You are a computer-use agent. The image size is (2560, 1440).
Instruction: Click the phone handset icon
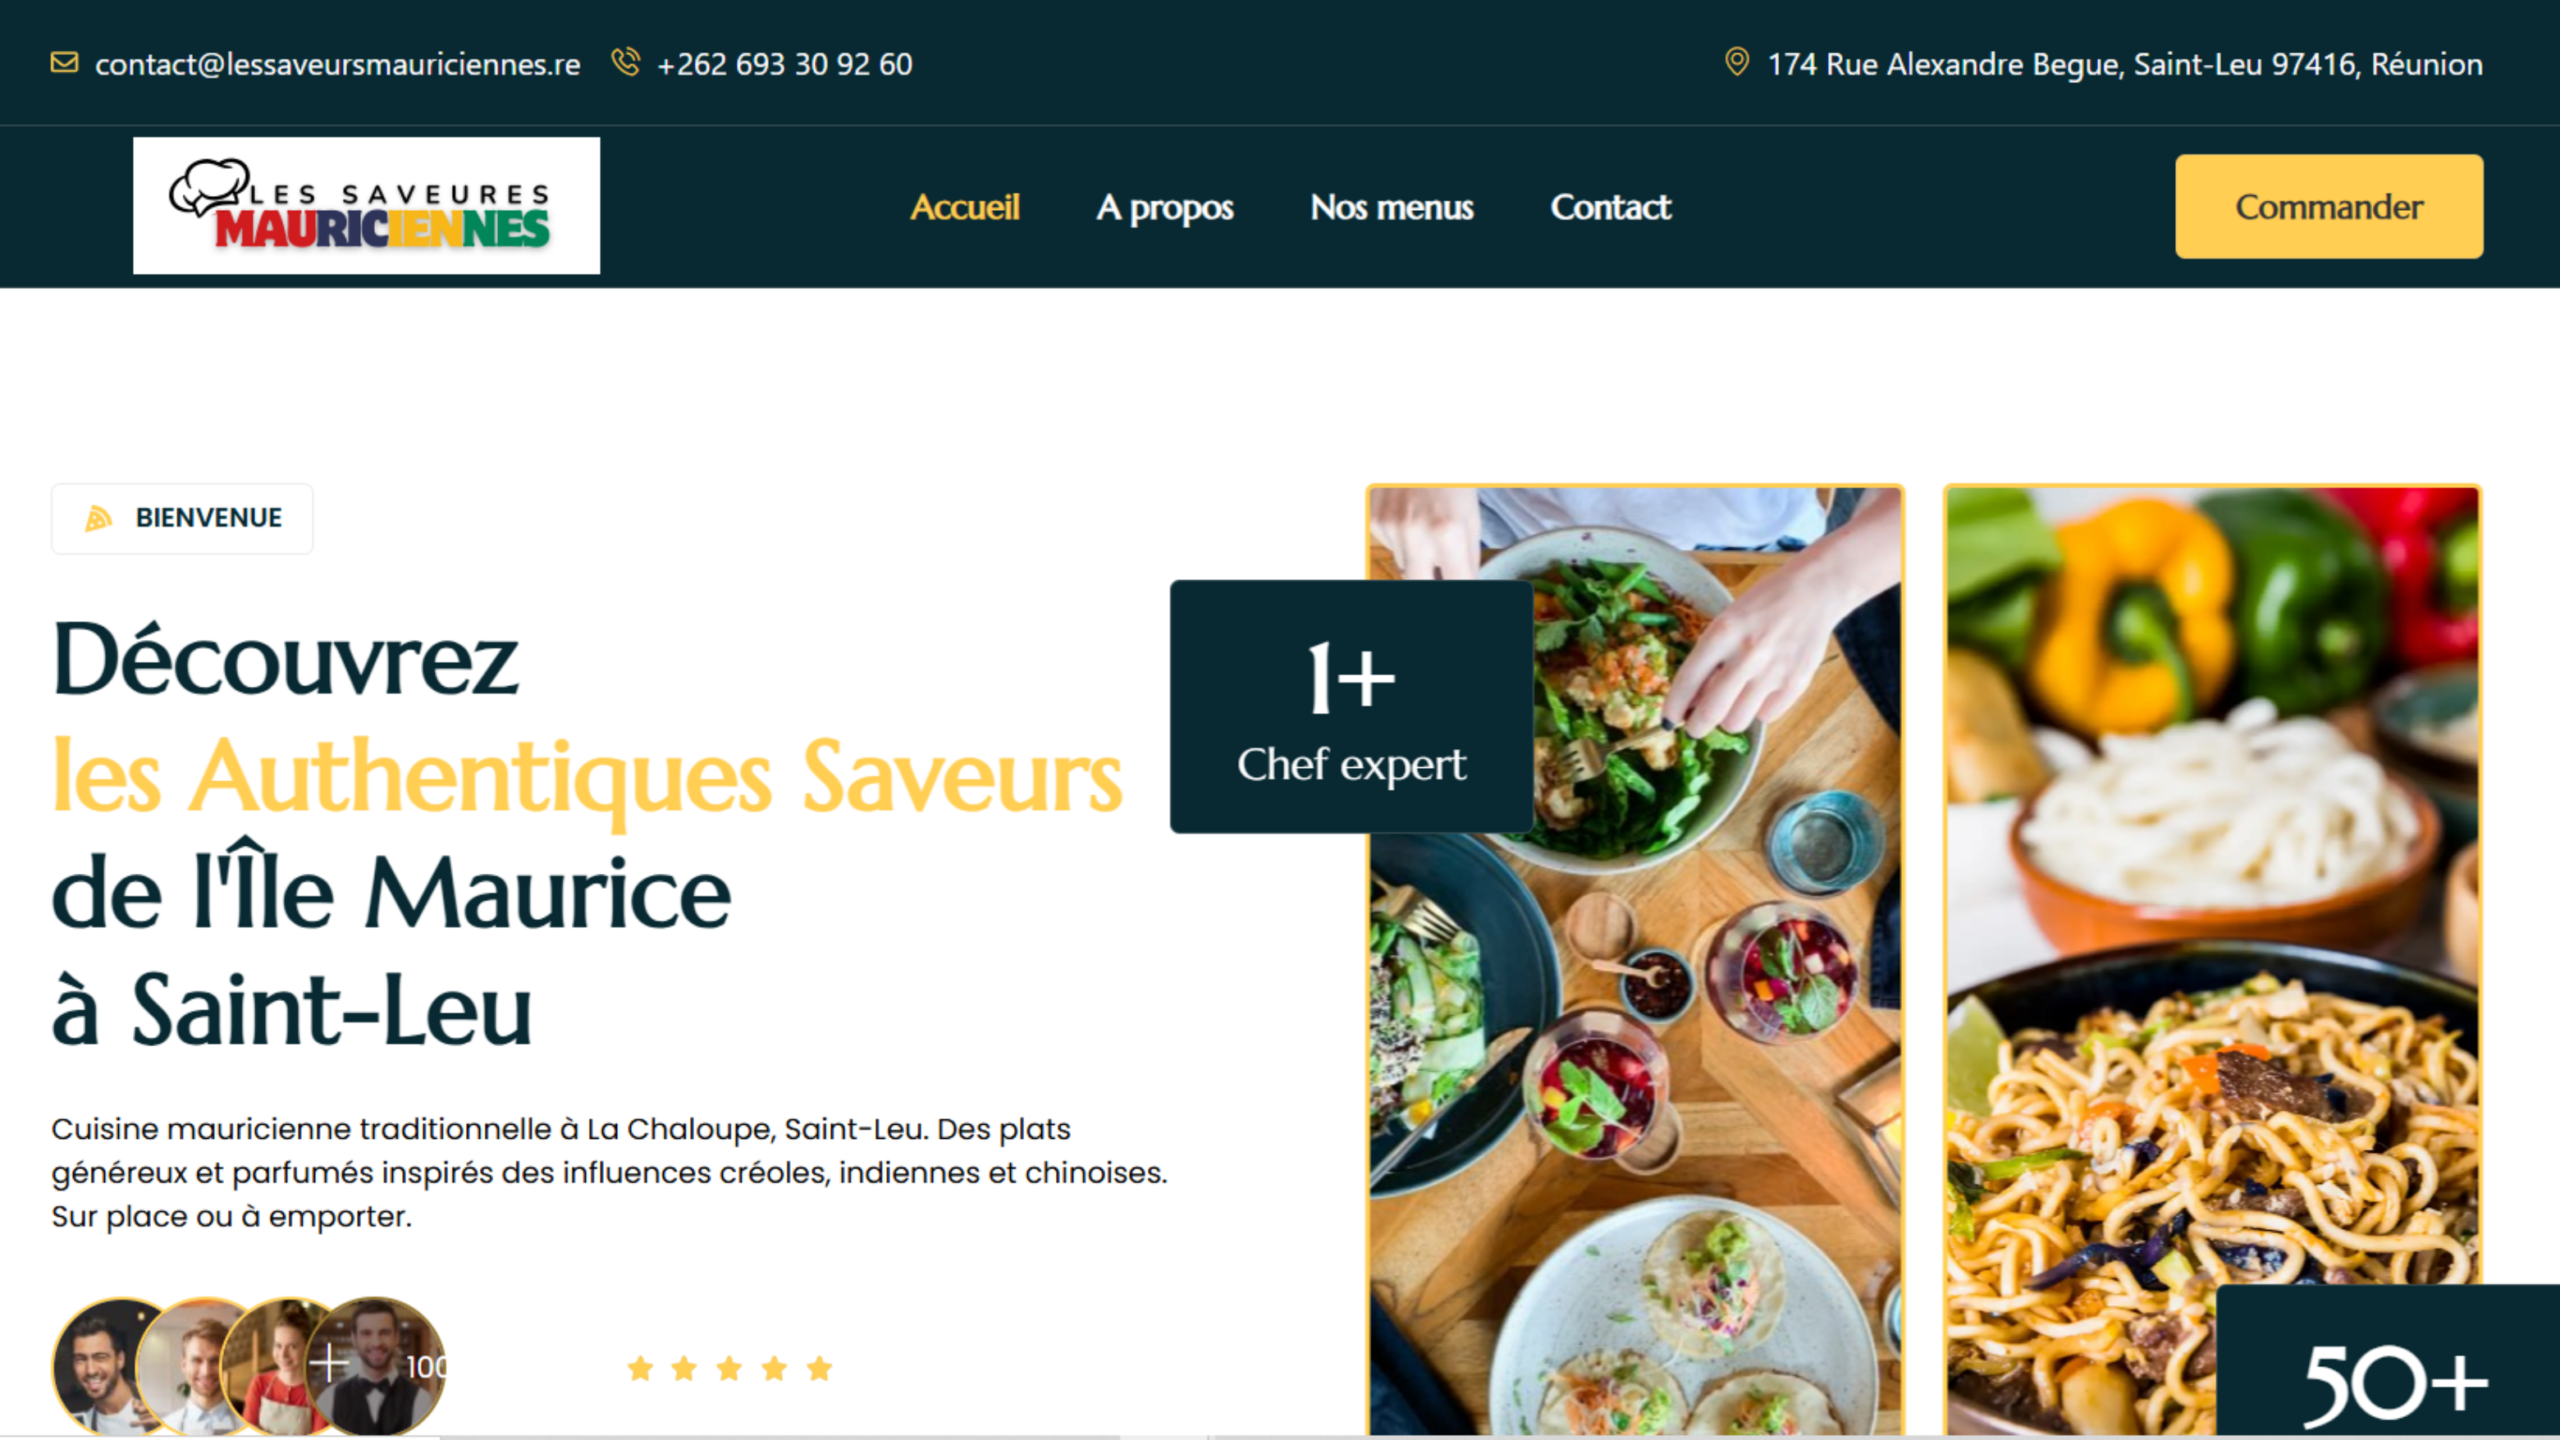626,62
